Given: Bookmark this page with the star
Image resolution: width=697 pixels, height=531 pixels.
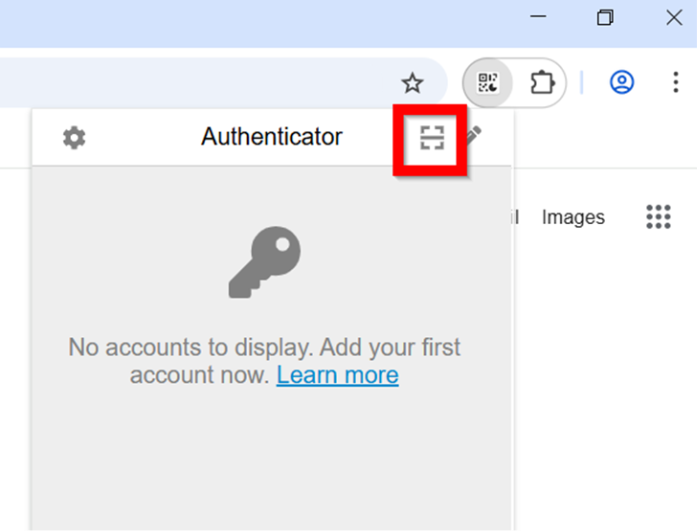Looking at the screenshot, I should (412, 82).
